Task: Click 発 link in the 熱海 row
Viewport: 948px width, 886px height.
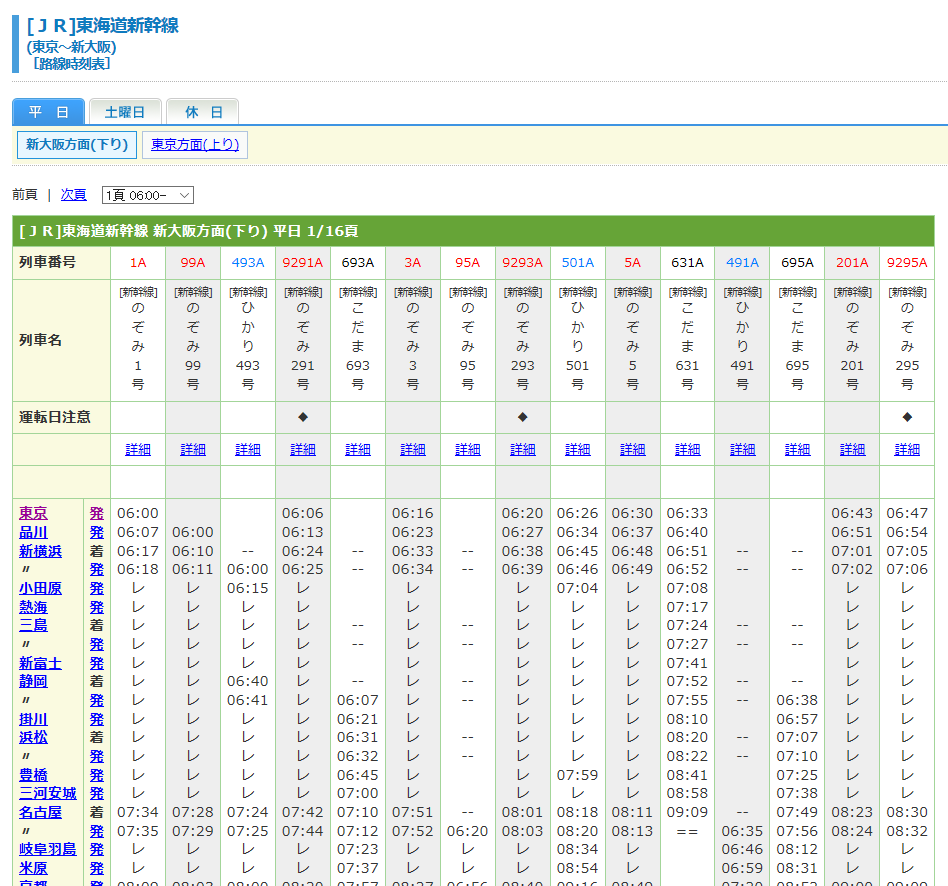Action: pos(97,607)
